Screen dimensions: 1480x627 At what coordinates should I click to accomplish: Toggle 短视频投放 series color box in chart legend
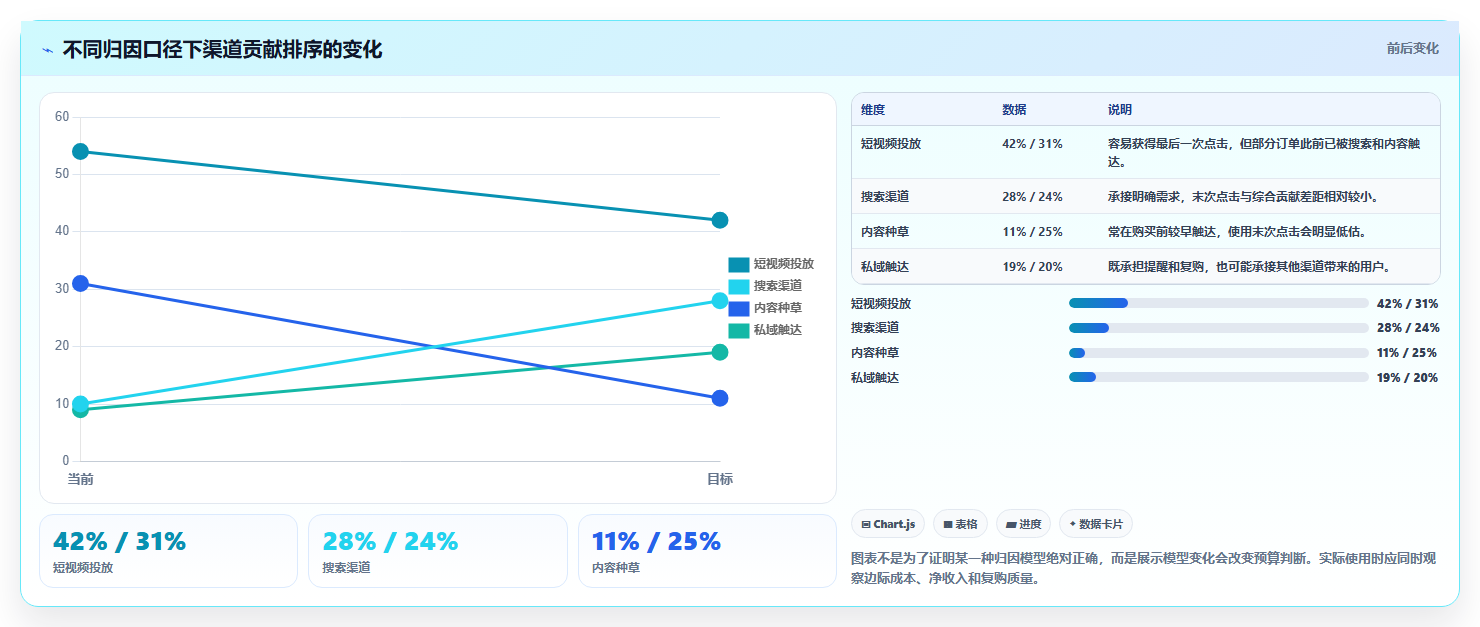point(739,265)
